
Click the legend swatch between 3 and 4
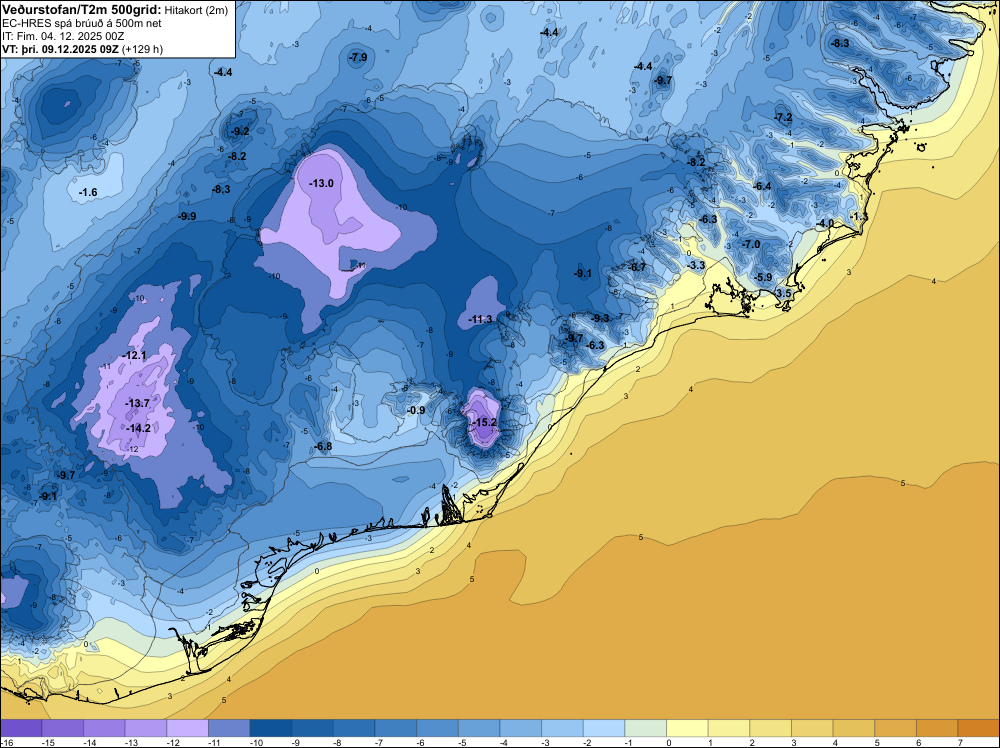pos(812,728)
